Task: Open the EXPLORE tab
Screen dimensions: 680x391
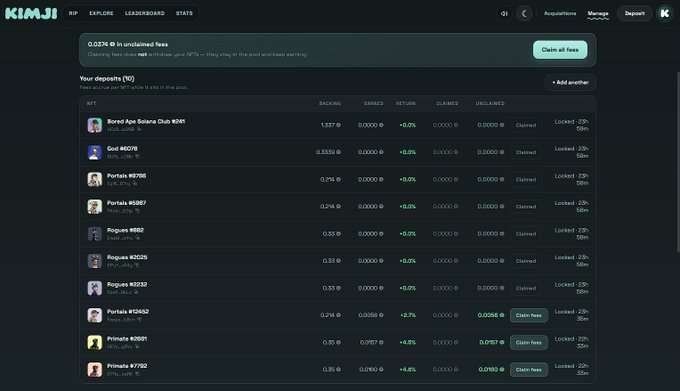Action: (101, 13)
